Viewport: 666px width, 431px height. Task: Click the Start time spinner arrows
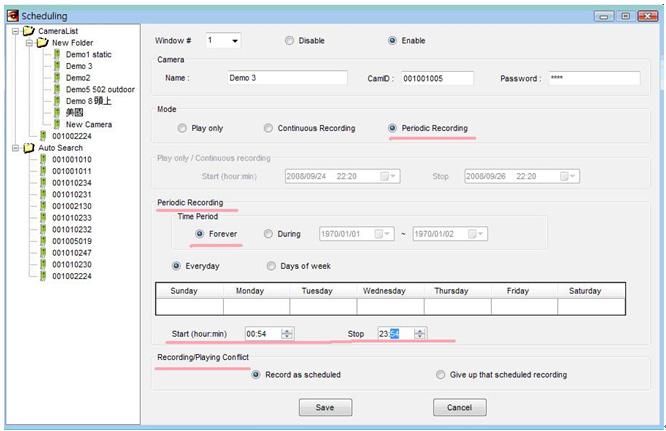point(288,333)
